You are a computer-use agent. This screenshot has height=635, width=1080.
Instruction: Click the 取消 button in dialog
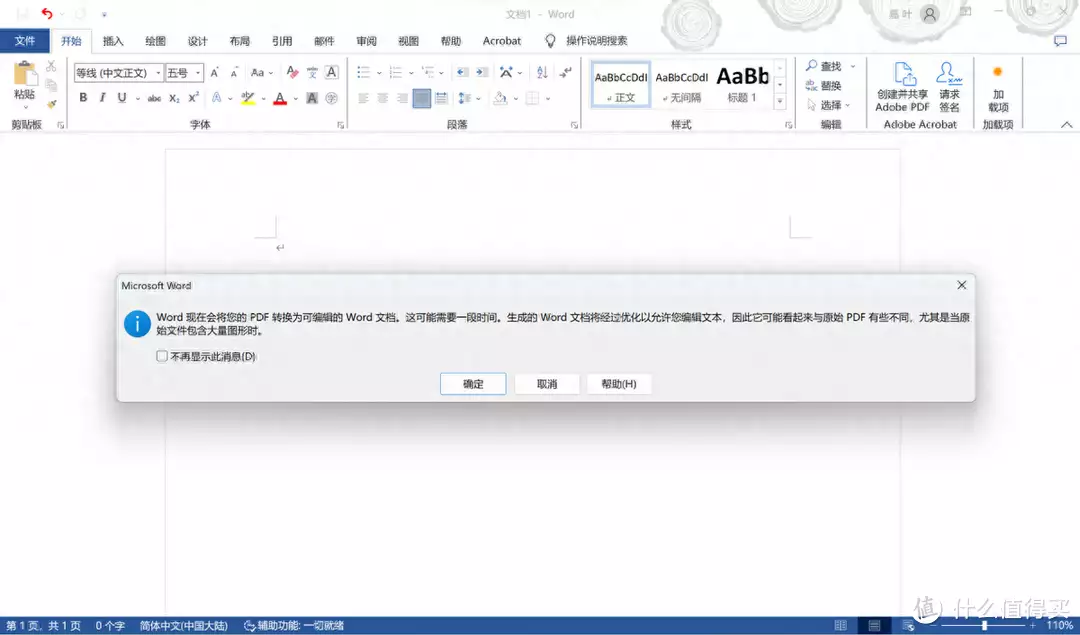pos(546,384)
